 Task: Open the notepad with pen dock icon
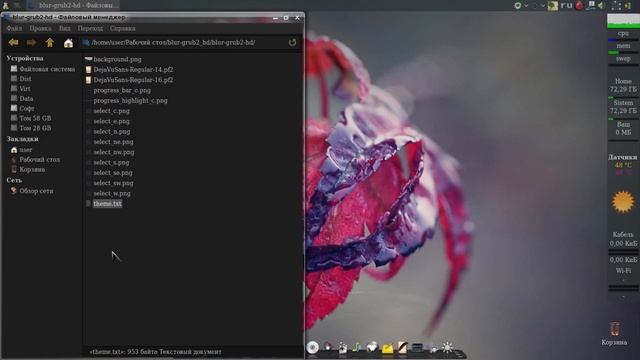pos(402,347)
